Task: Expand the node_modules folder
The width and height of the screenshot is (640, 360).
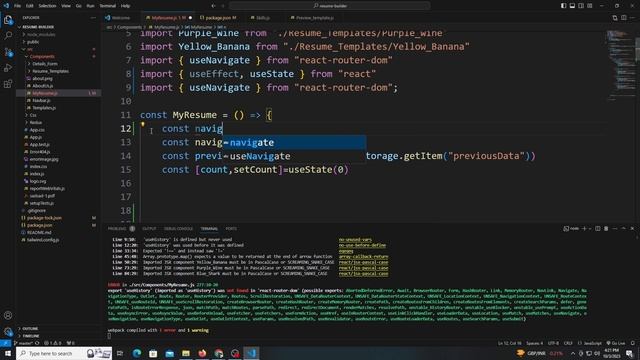Action: [41, 34]
